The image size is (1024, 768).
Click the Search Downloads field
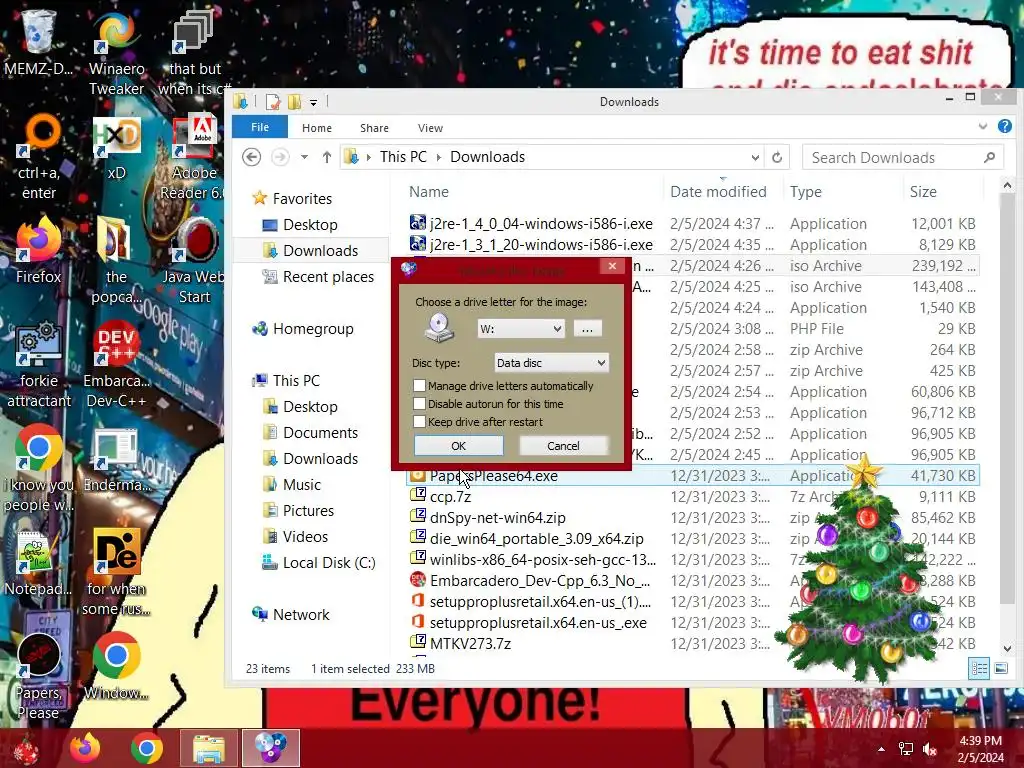[903, 157]
